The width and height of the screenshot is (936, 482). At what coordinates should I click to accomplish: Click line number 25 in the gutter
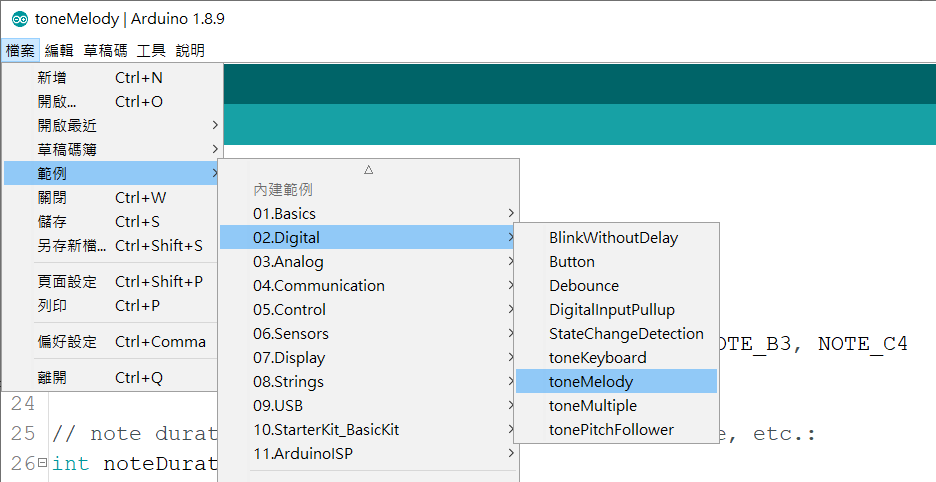pos(23,433)
